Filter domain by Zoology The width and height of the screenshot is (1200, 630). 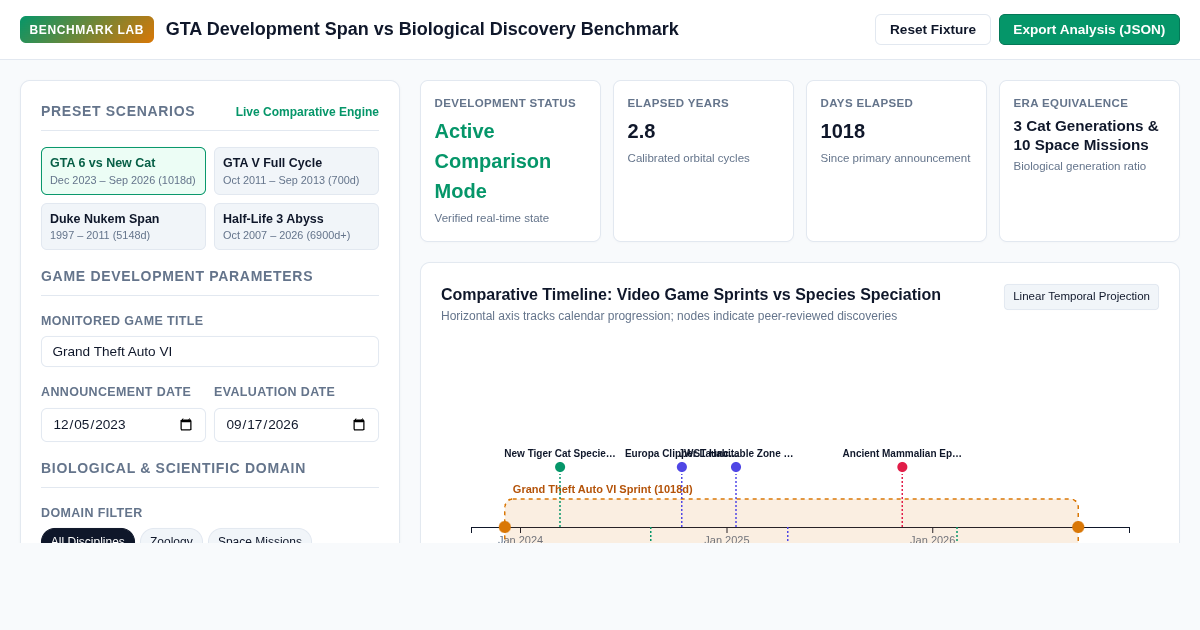click(x=171, y=537)
